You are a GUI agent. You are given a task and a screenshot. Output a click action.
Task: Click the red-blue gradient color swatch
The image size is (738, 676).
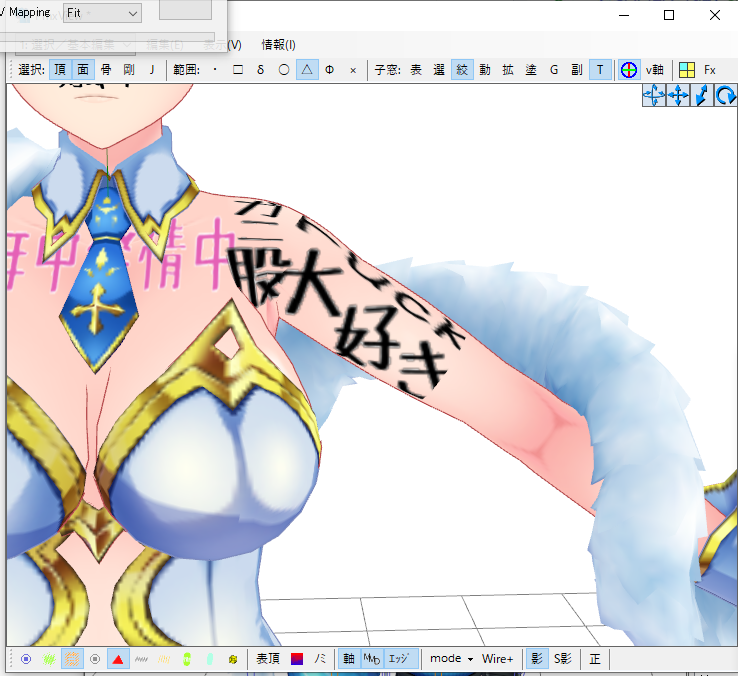tap(297, 659)
